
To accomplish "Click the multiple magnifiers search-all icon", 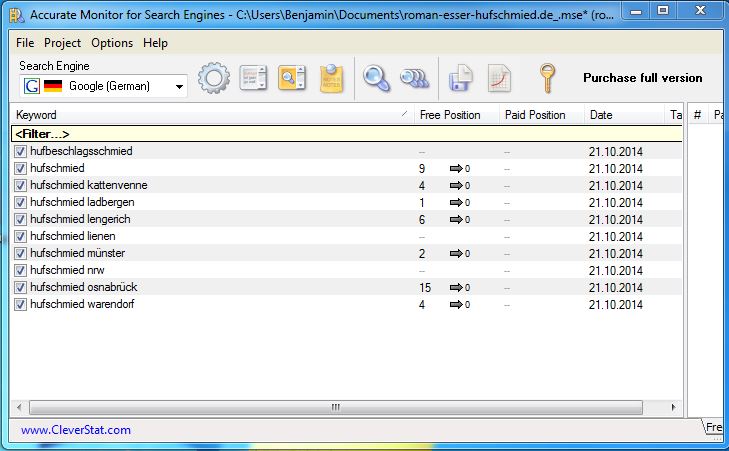I will click(414, 78).
